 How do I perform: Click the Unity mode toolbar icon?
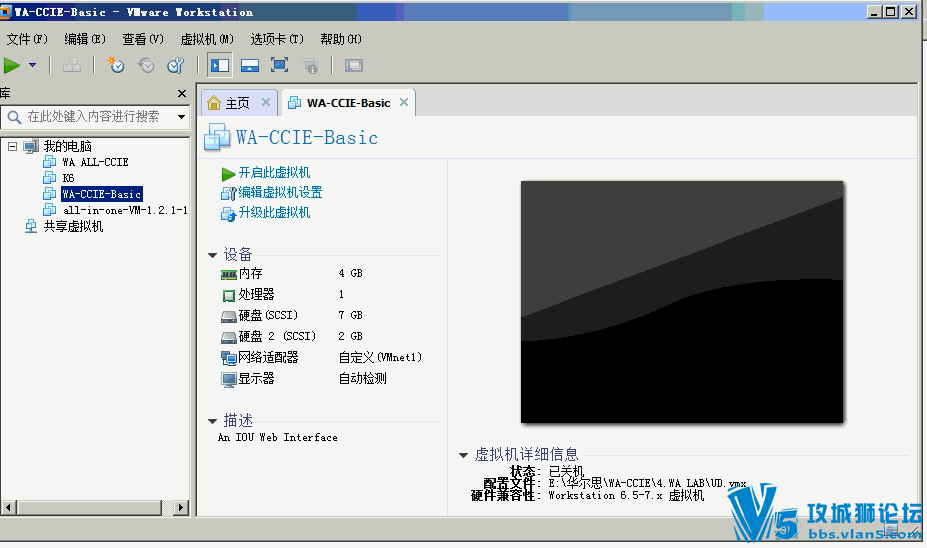coord(310,65)
